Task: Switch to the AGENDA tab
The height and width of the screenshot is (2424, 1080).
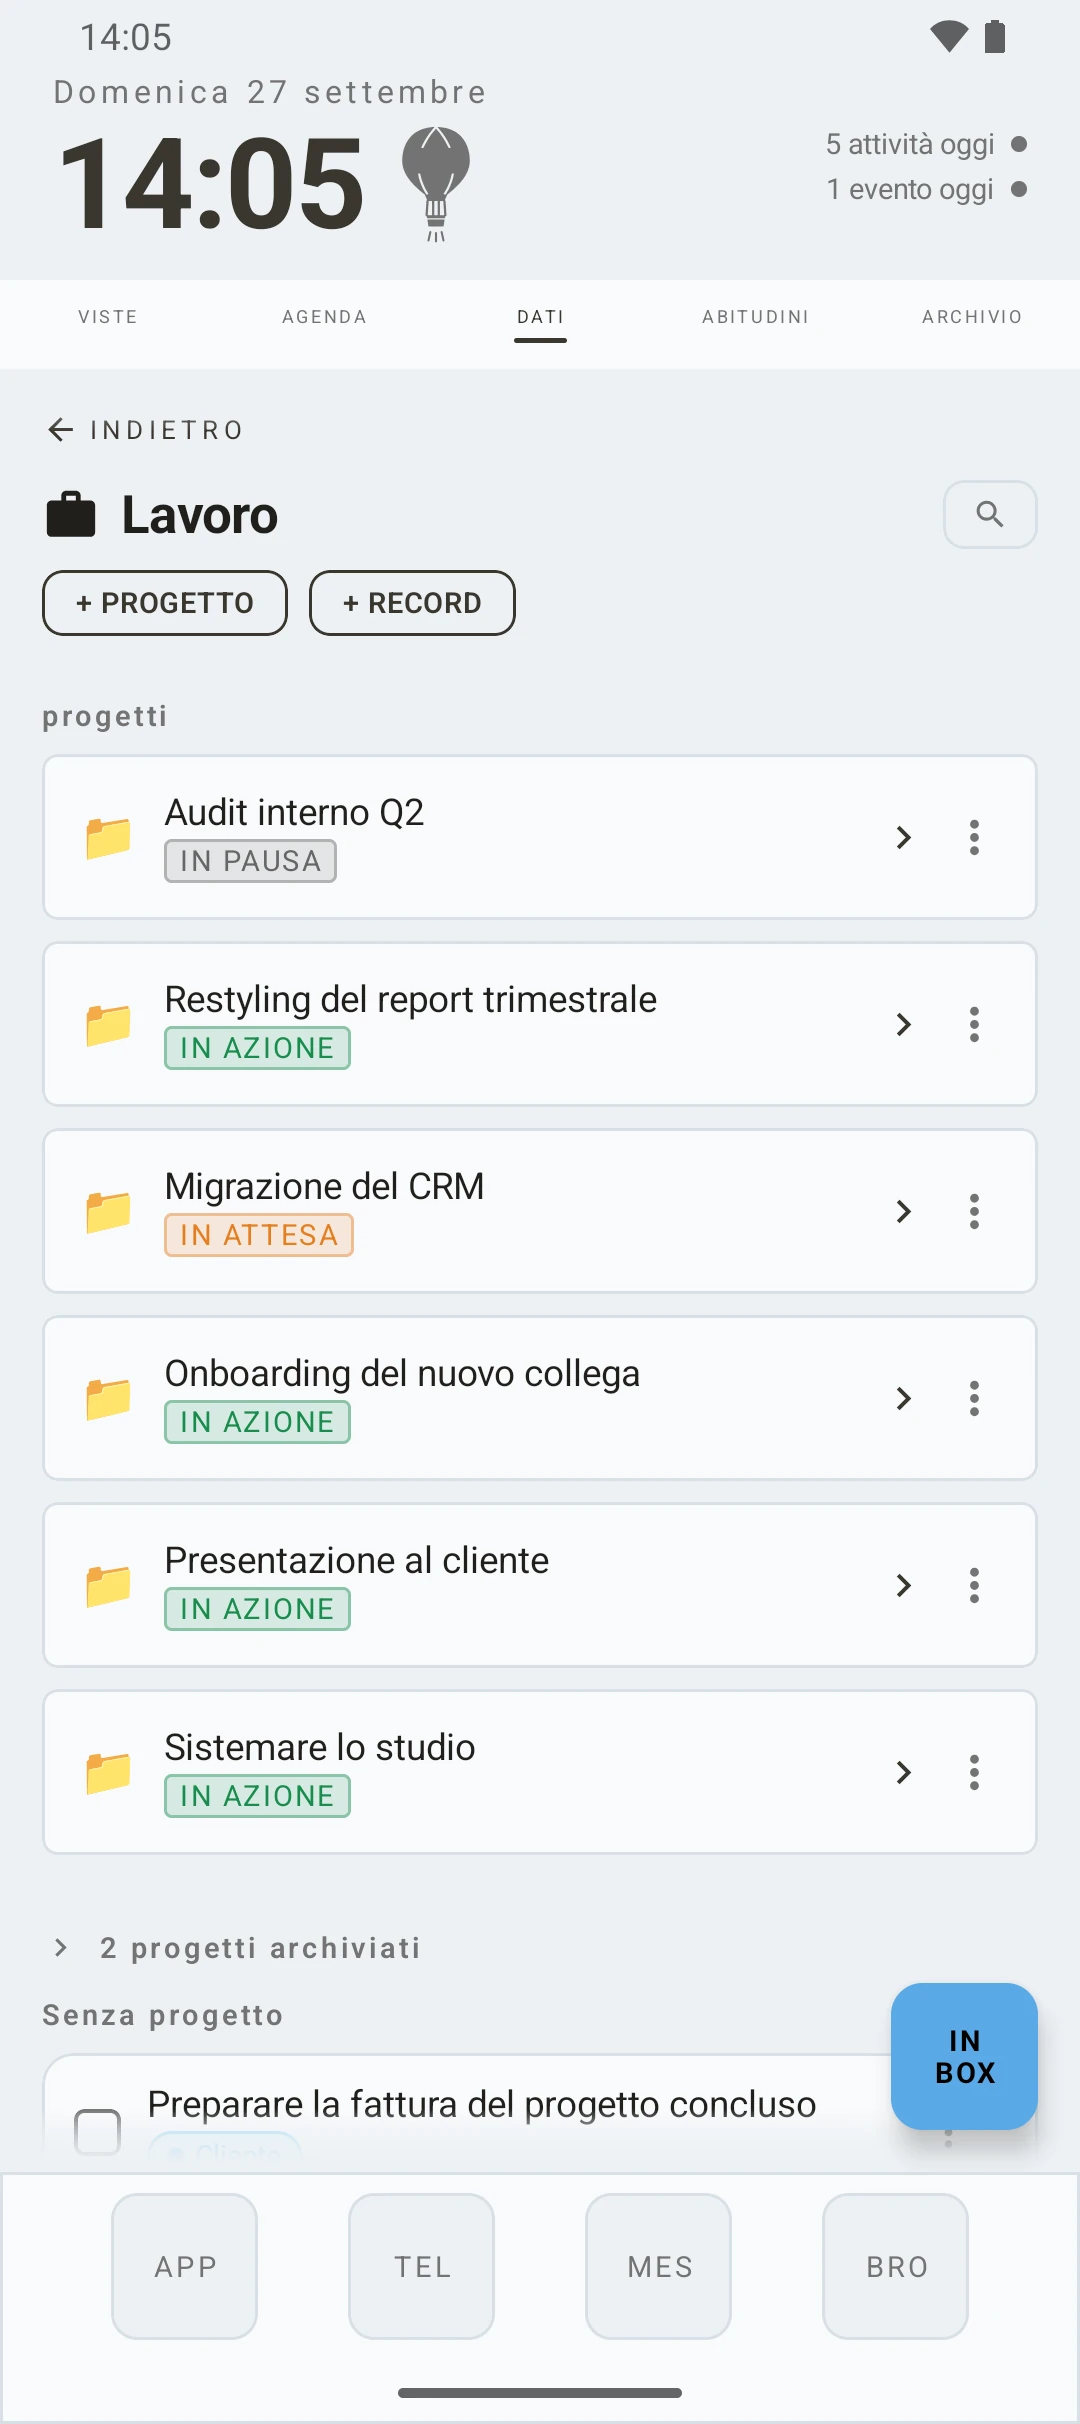Action: pyautogui.click(x=324, y=317)
